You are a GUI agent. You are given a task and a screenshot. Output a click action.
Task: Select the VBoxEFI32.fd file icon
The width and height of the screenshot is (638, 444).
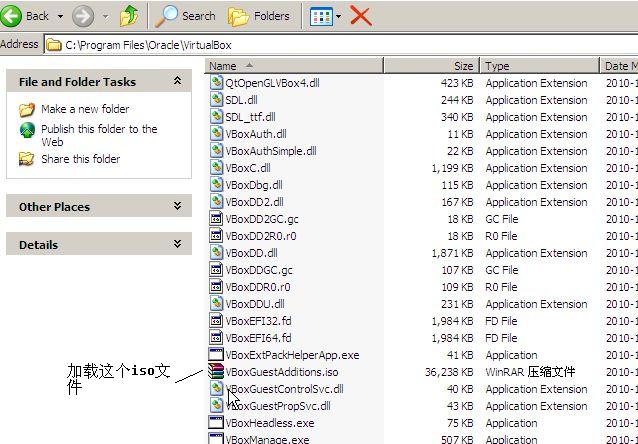(216, 321)
